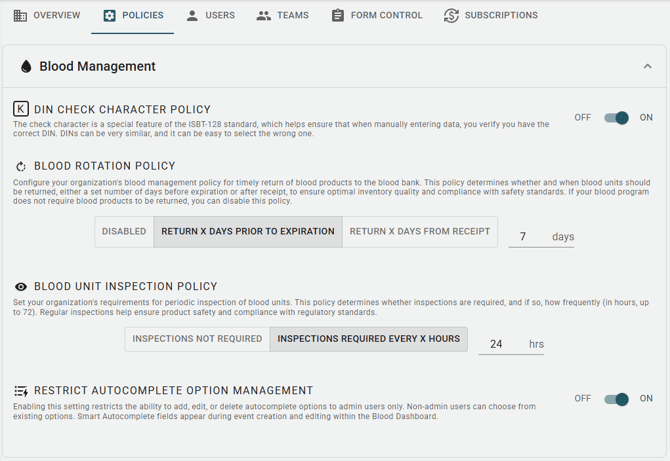Go to the Teams tab
Viewport: 670px width, 461px height.
click(282, 15)
